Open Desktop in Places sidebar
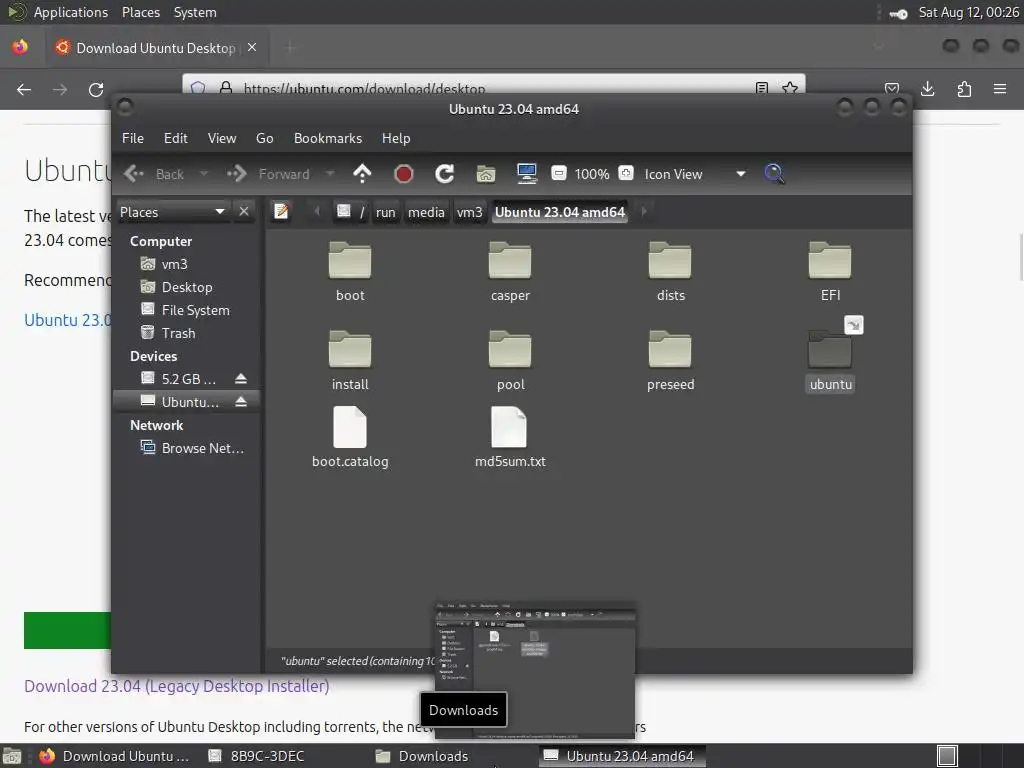Screen dimensions: 1024x768 pos(187,287)
